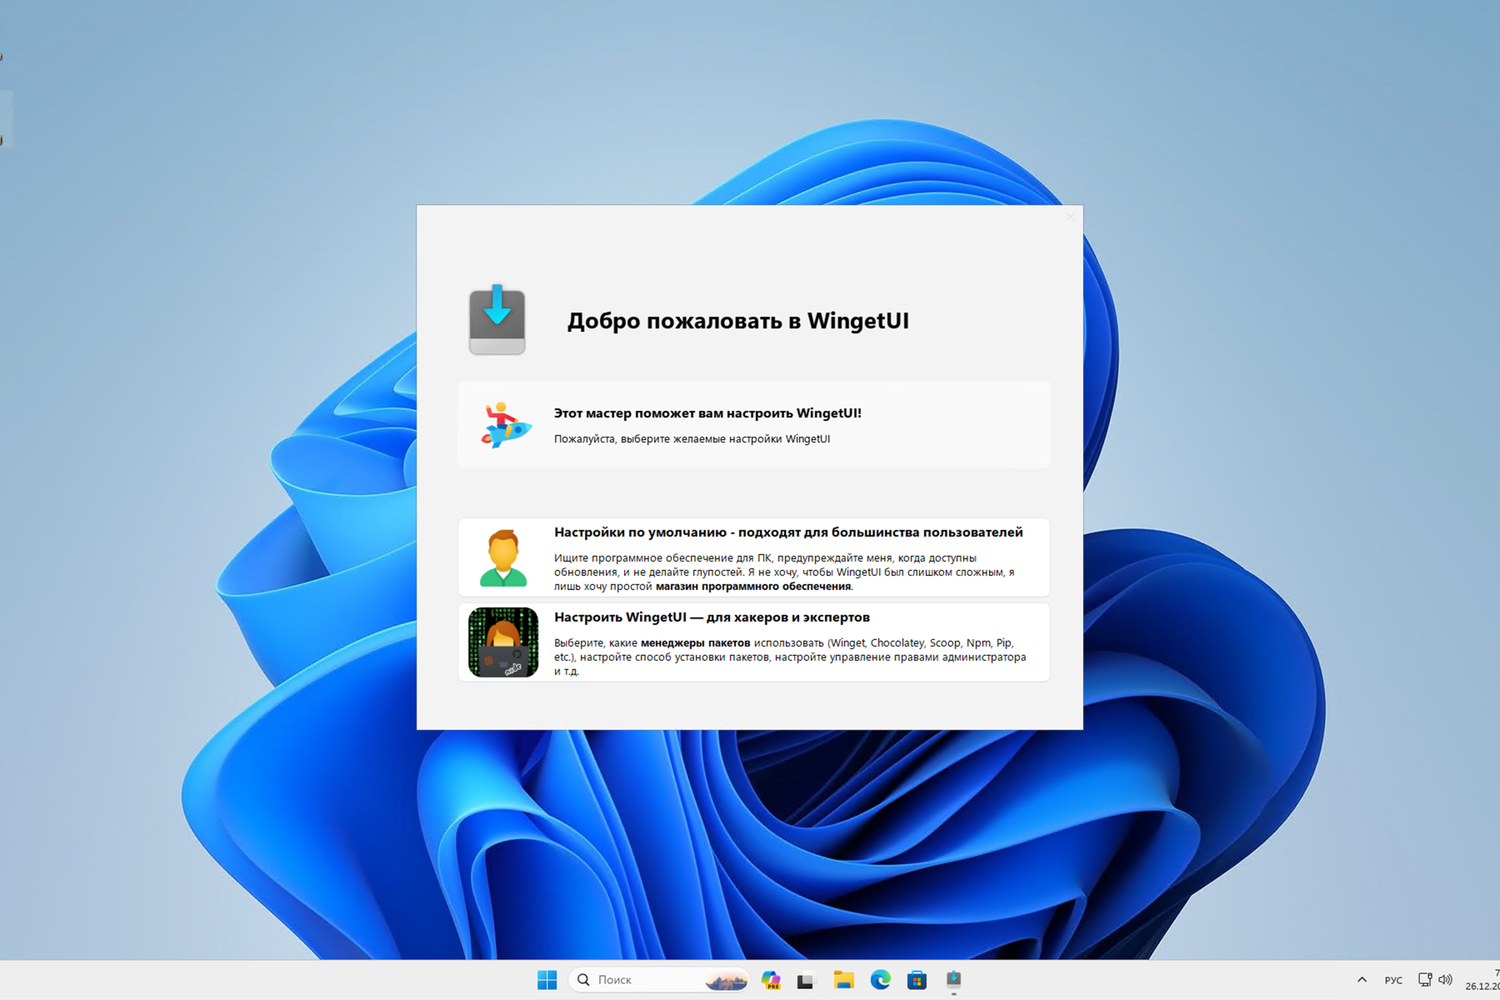Expand hidden system tray icons chevron

pyautogui.click(x=1362, y=980)
